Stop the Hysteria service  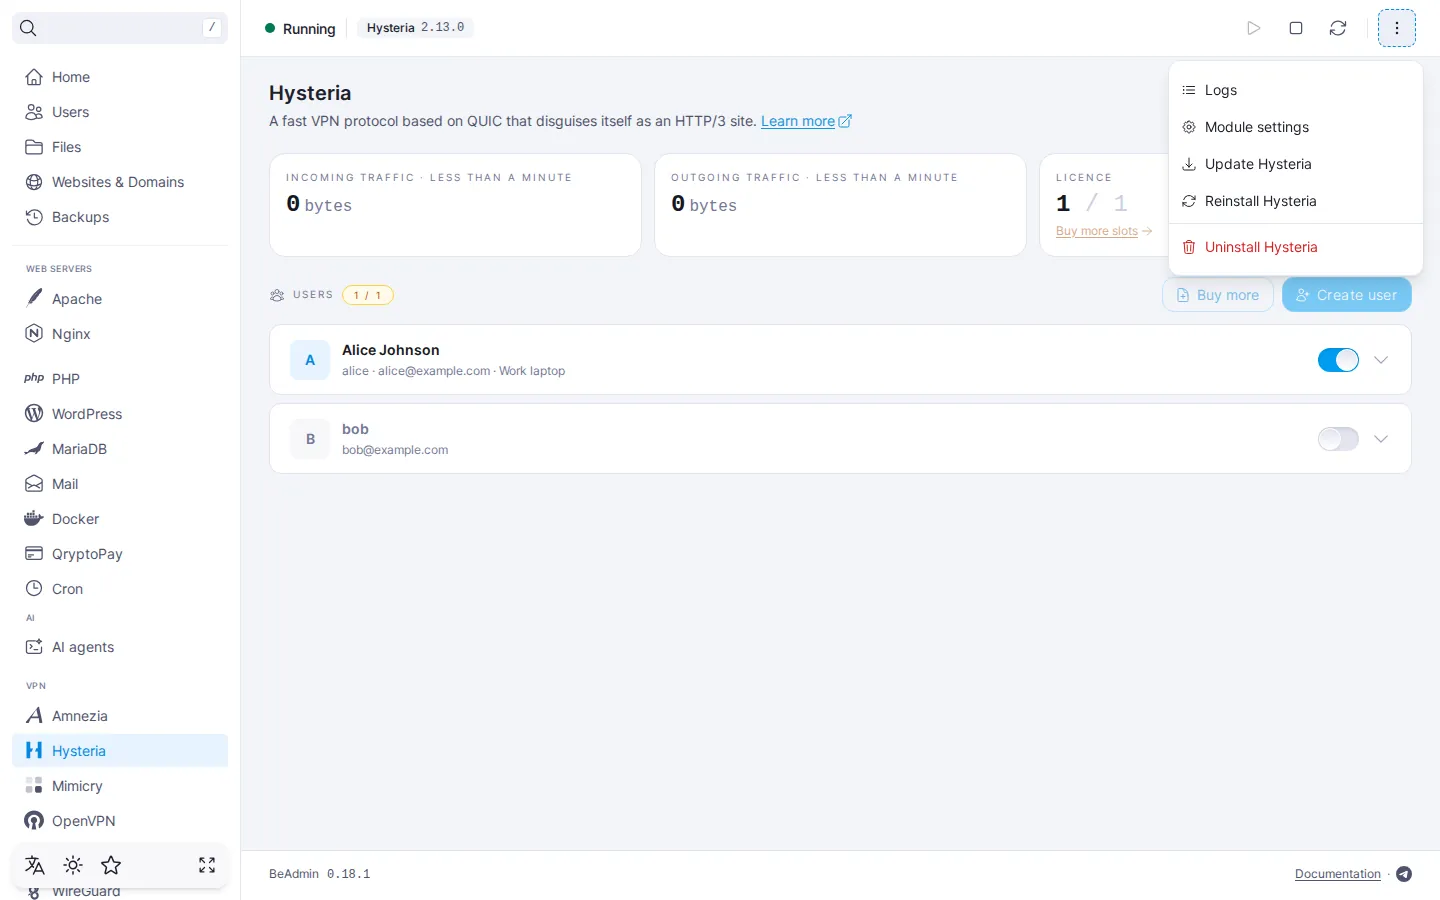click(x=1296, y=28)
